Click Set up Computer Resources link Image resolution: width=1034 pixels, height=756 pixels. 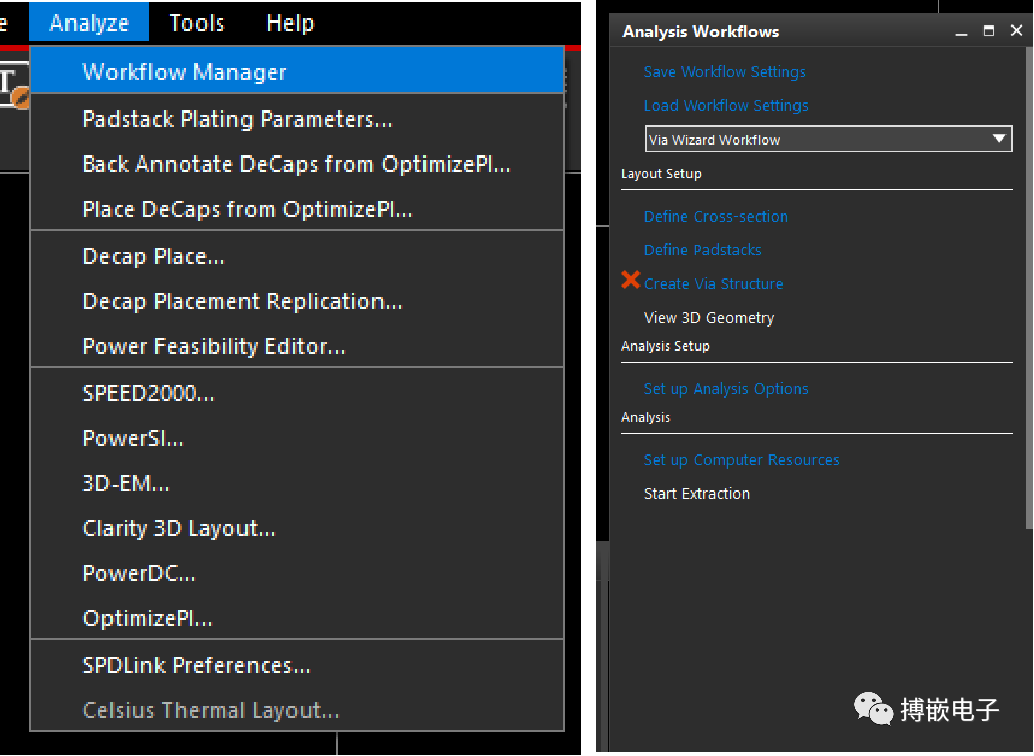741,460
